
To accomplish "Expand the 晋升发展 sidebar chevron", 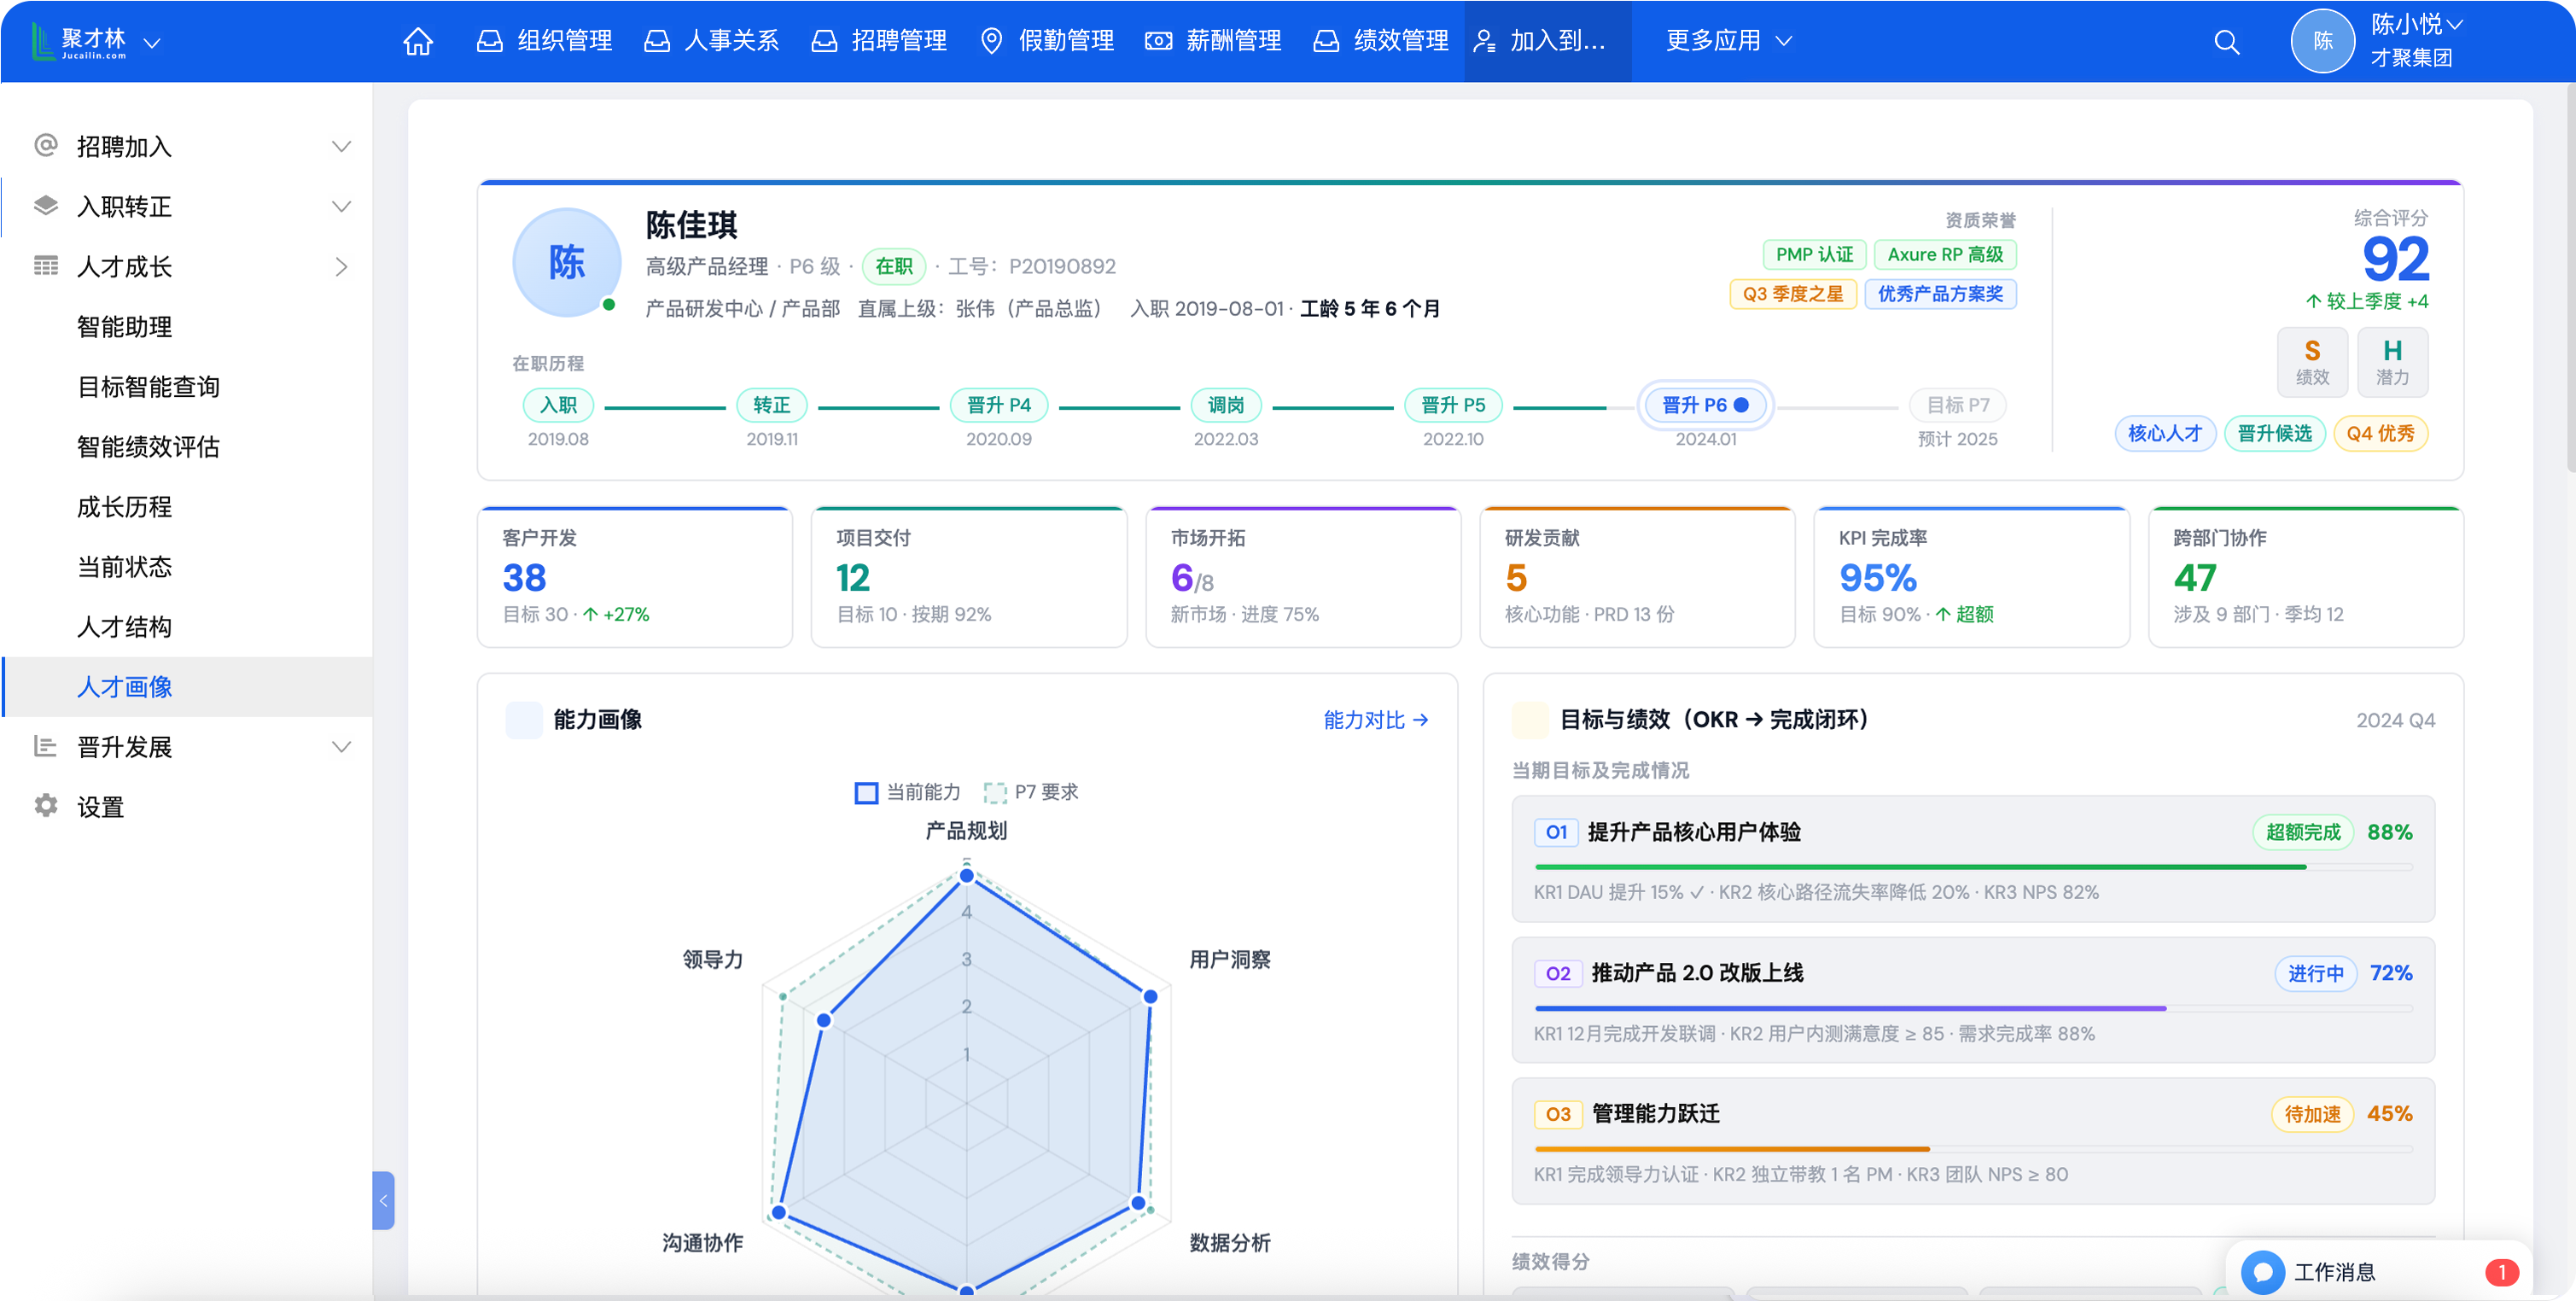I will click(341, 747).
